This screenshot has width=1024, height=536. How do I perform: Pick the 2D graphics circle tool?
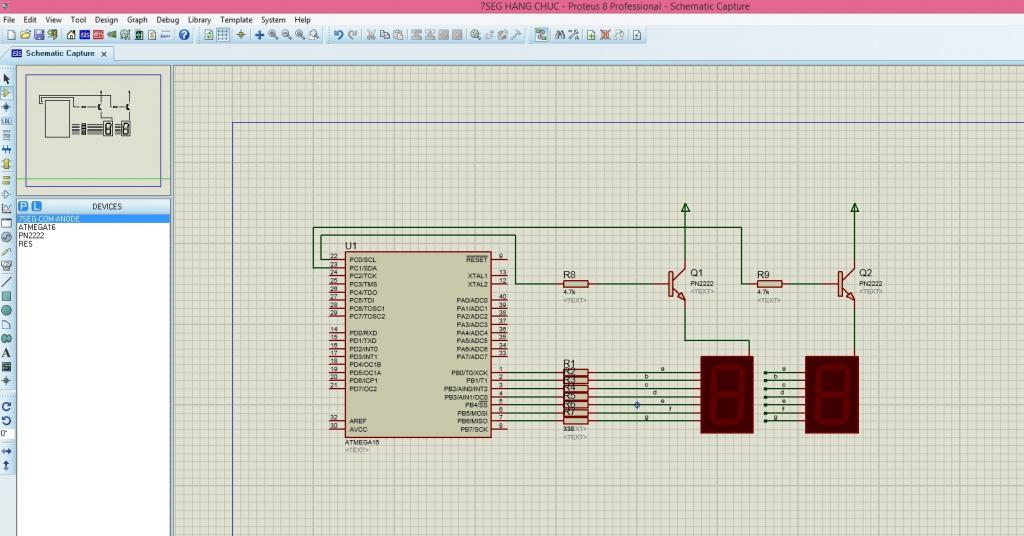(6, 311)
